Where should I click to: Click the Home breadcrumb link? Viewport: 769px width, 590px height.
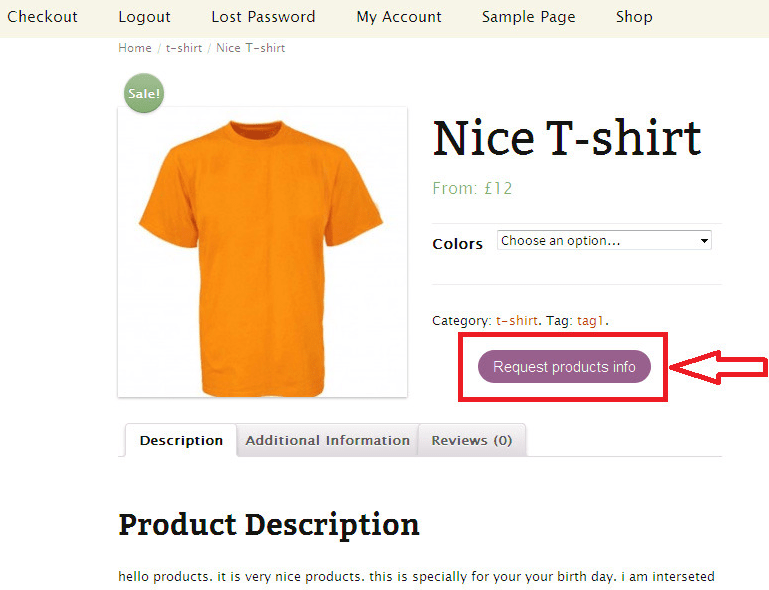pos(135,48)
